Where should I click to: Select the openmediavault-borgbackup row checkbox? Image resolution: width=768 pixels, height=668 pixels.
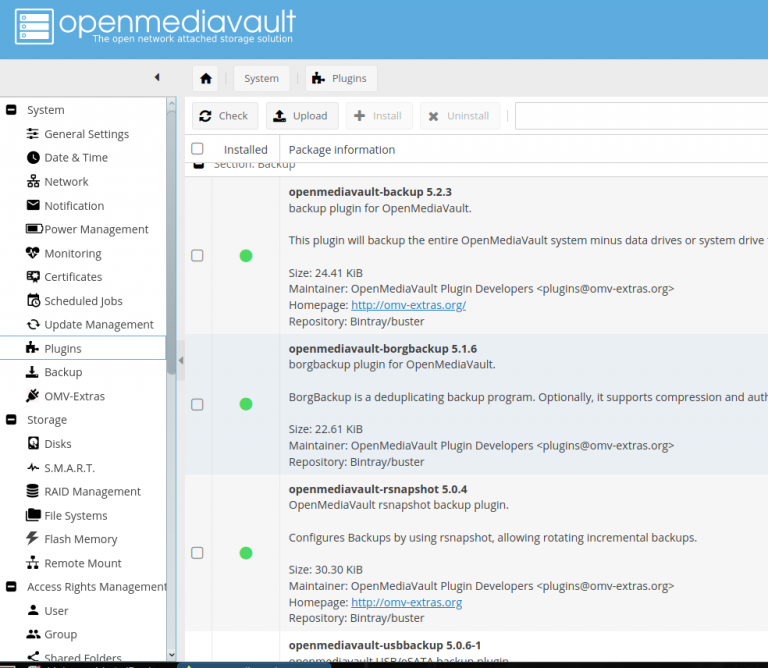tap(197, 405)
